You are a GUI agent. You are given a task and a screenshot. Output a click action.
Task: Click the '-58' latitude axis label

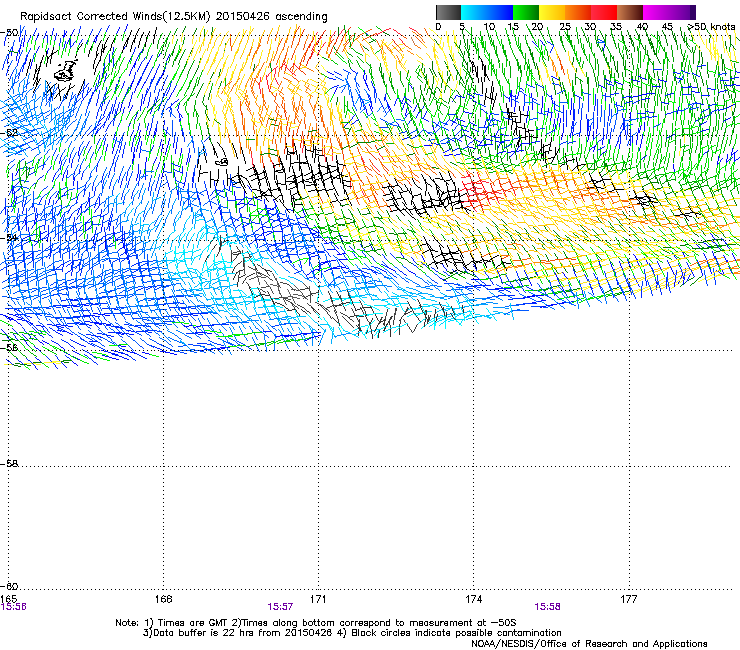(x=9, y=464)
